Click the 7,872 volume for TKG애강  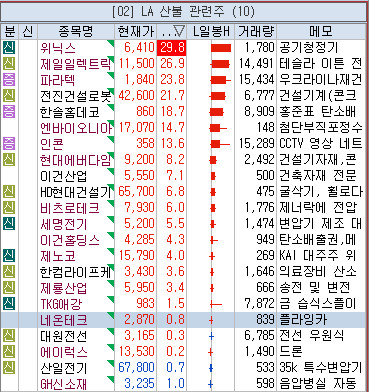coord(259,304)
